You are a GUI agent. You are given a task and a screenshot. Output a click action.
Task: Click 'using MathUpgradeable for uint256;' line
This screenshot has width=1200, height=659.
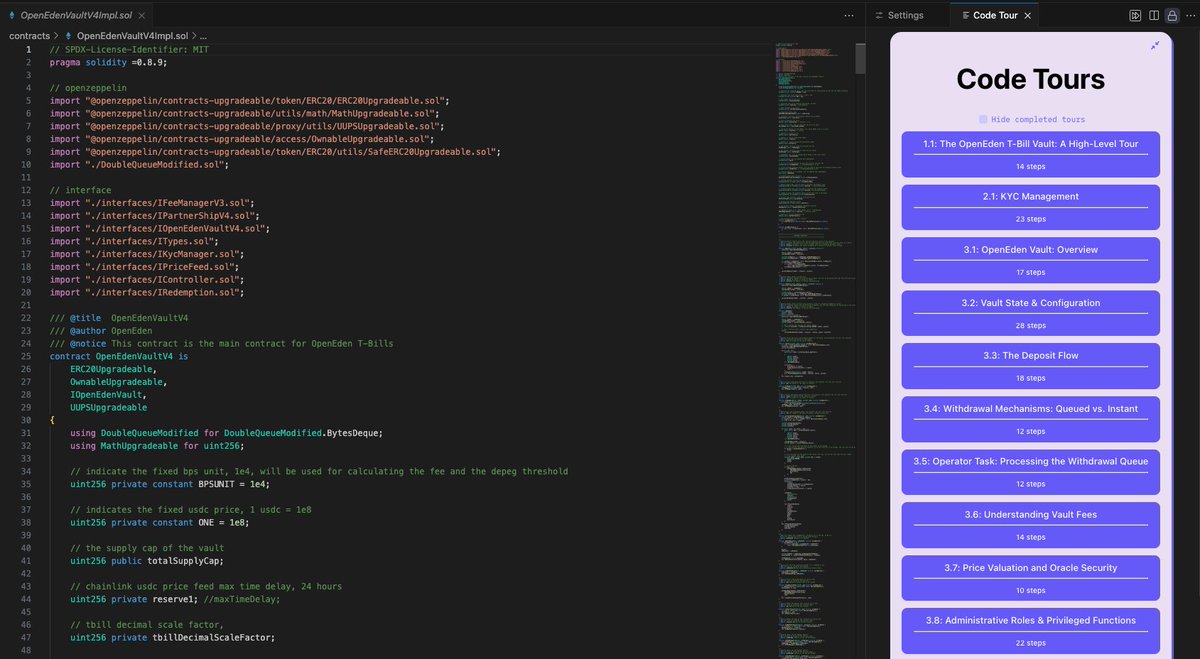coord(157,446)
